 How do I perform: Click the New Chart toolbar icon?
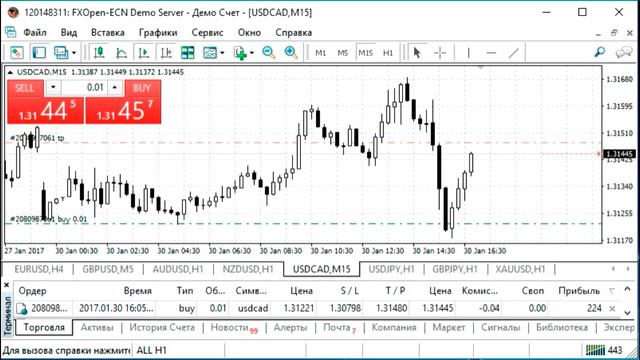[x=17, y=52]
